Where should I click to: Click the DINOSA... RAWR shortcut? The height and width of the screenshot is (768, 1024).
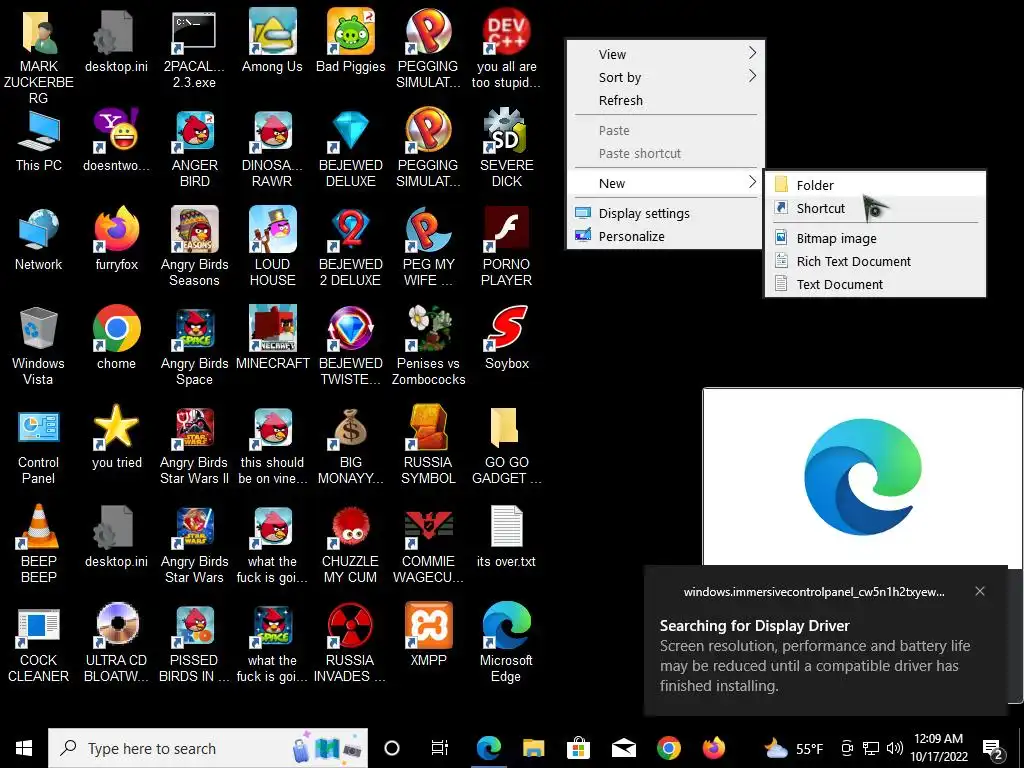272,149
